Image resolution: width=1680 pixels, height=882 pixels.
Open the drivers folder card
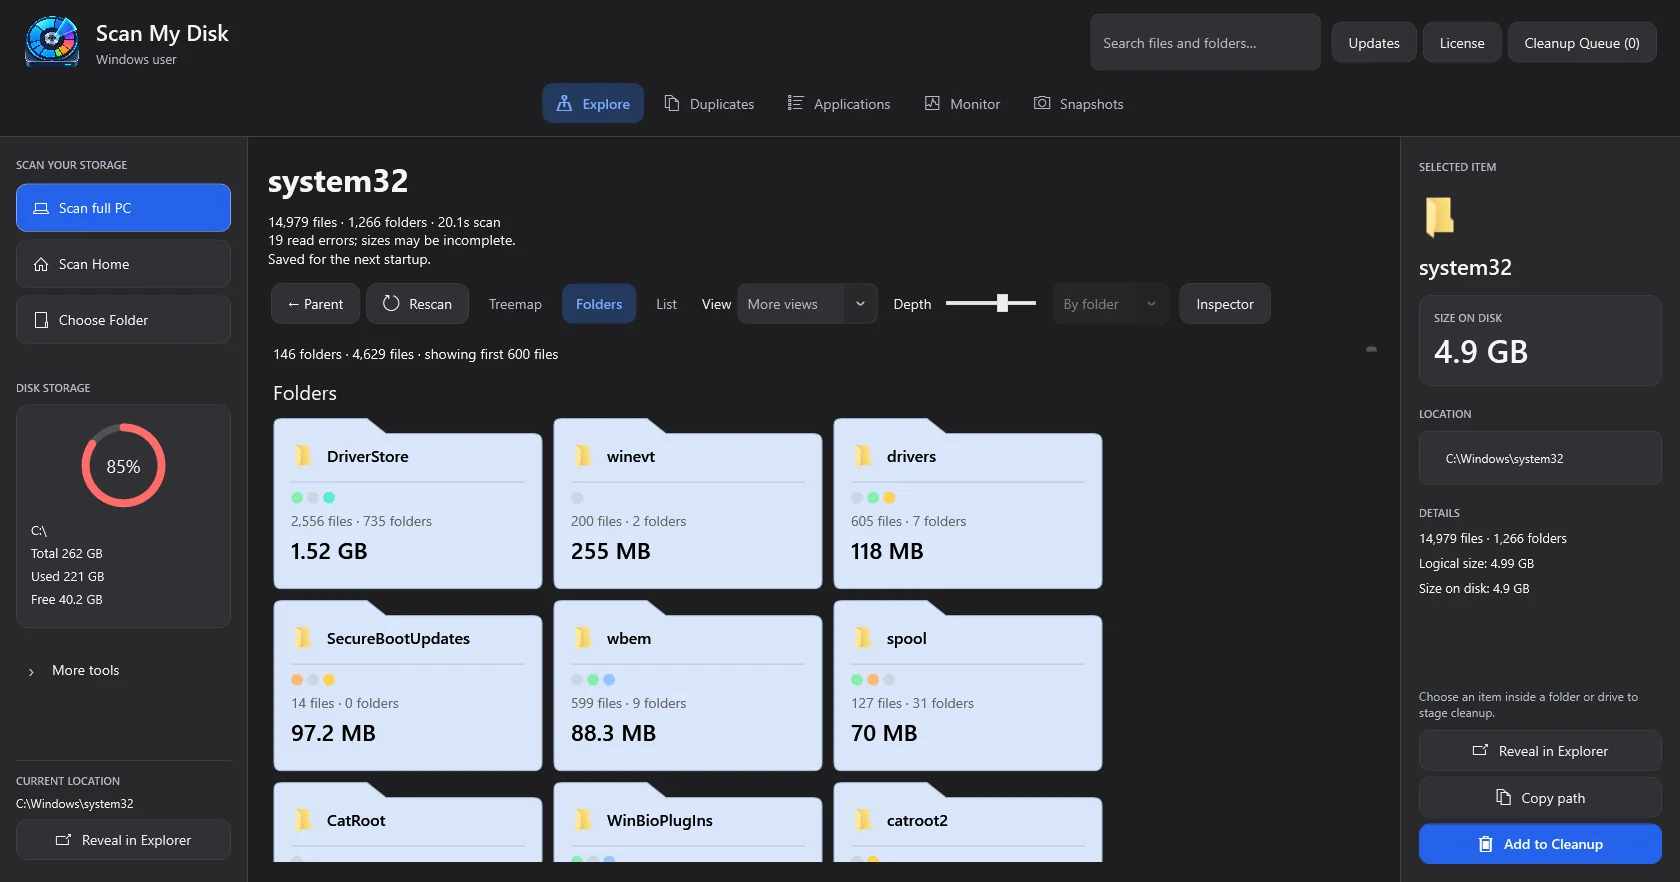[968, 504]
